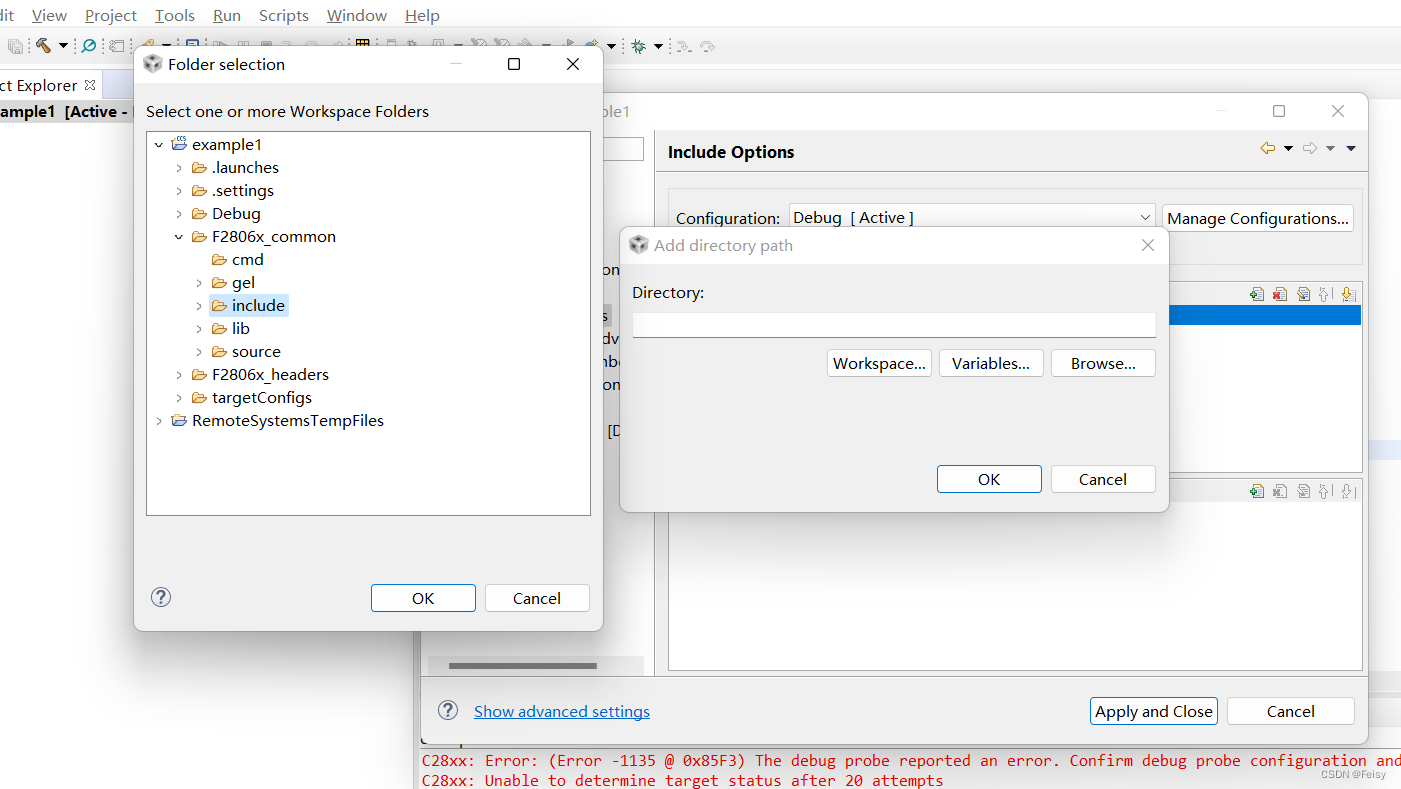This screenshot has height=789, width=1401.
Task: Click the back arrow in Include Options
Action: point(1268,148)
